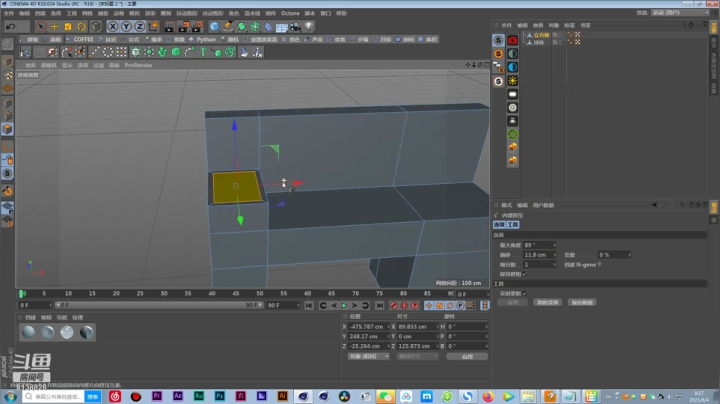Click the Octane daylight sun icon
Screen dimensions: 720x404
pos(512,81)
